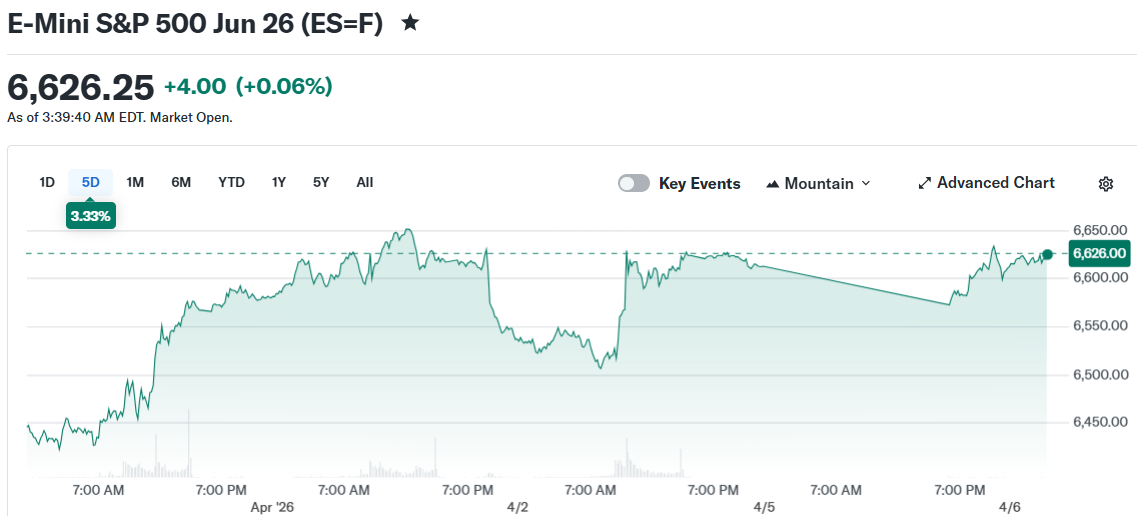
Task: View the 5Y chart range
Action: pos(321,182)
